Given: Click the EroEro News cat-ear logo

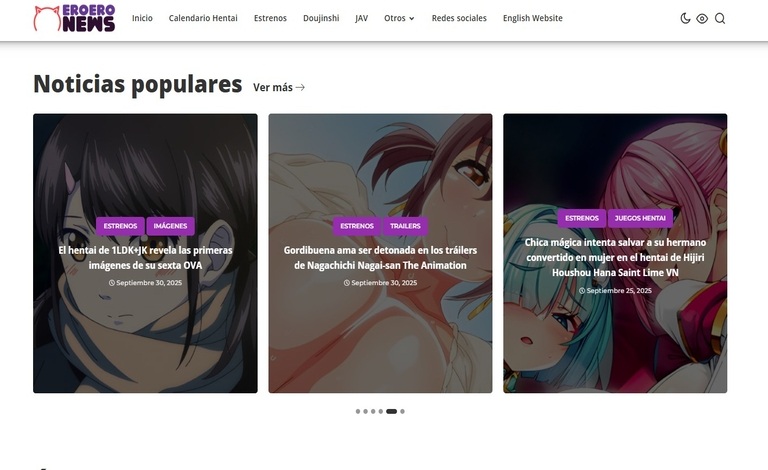Looking at the screenshot, I should click(74, 18).
